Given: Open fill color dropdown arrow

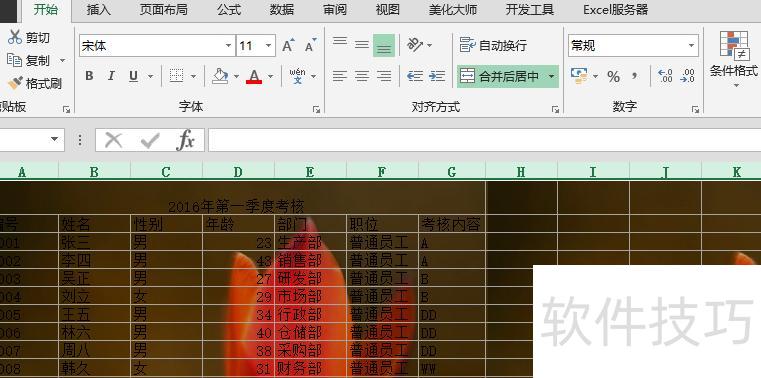Looking at the screenshot, I should [236, 77].
